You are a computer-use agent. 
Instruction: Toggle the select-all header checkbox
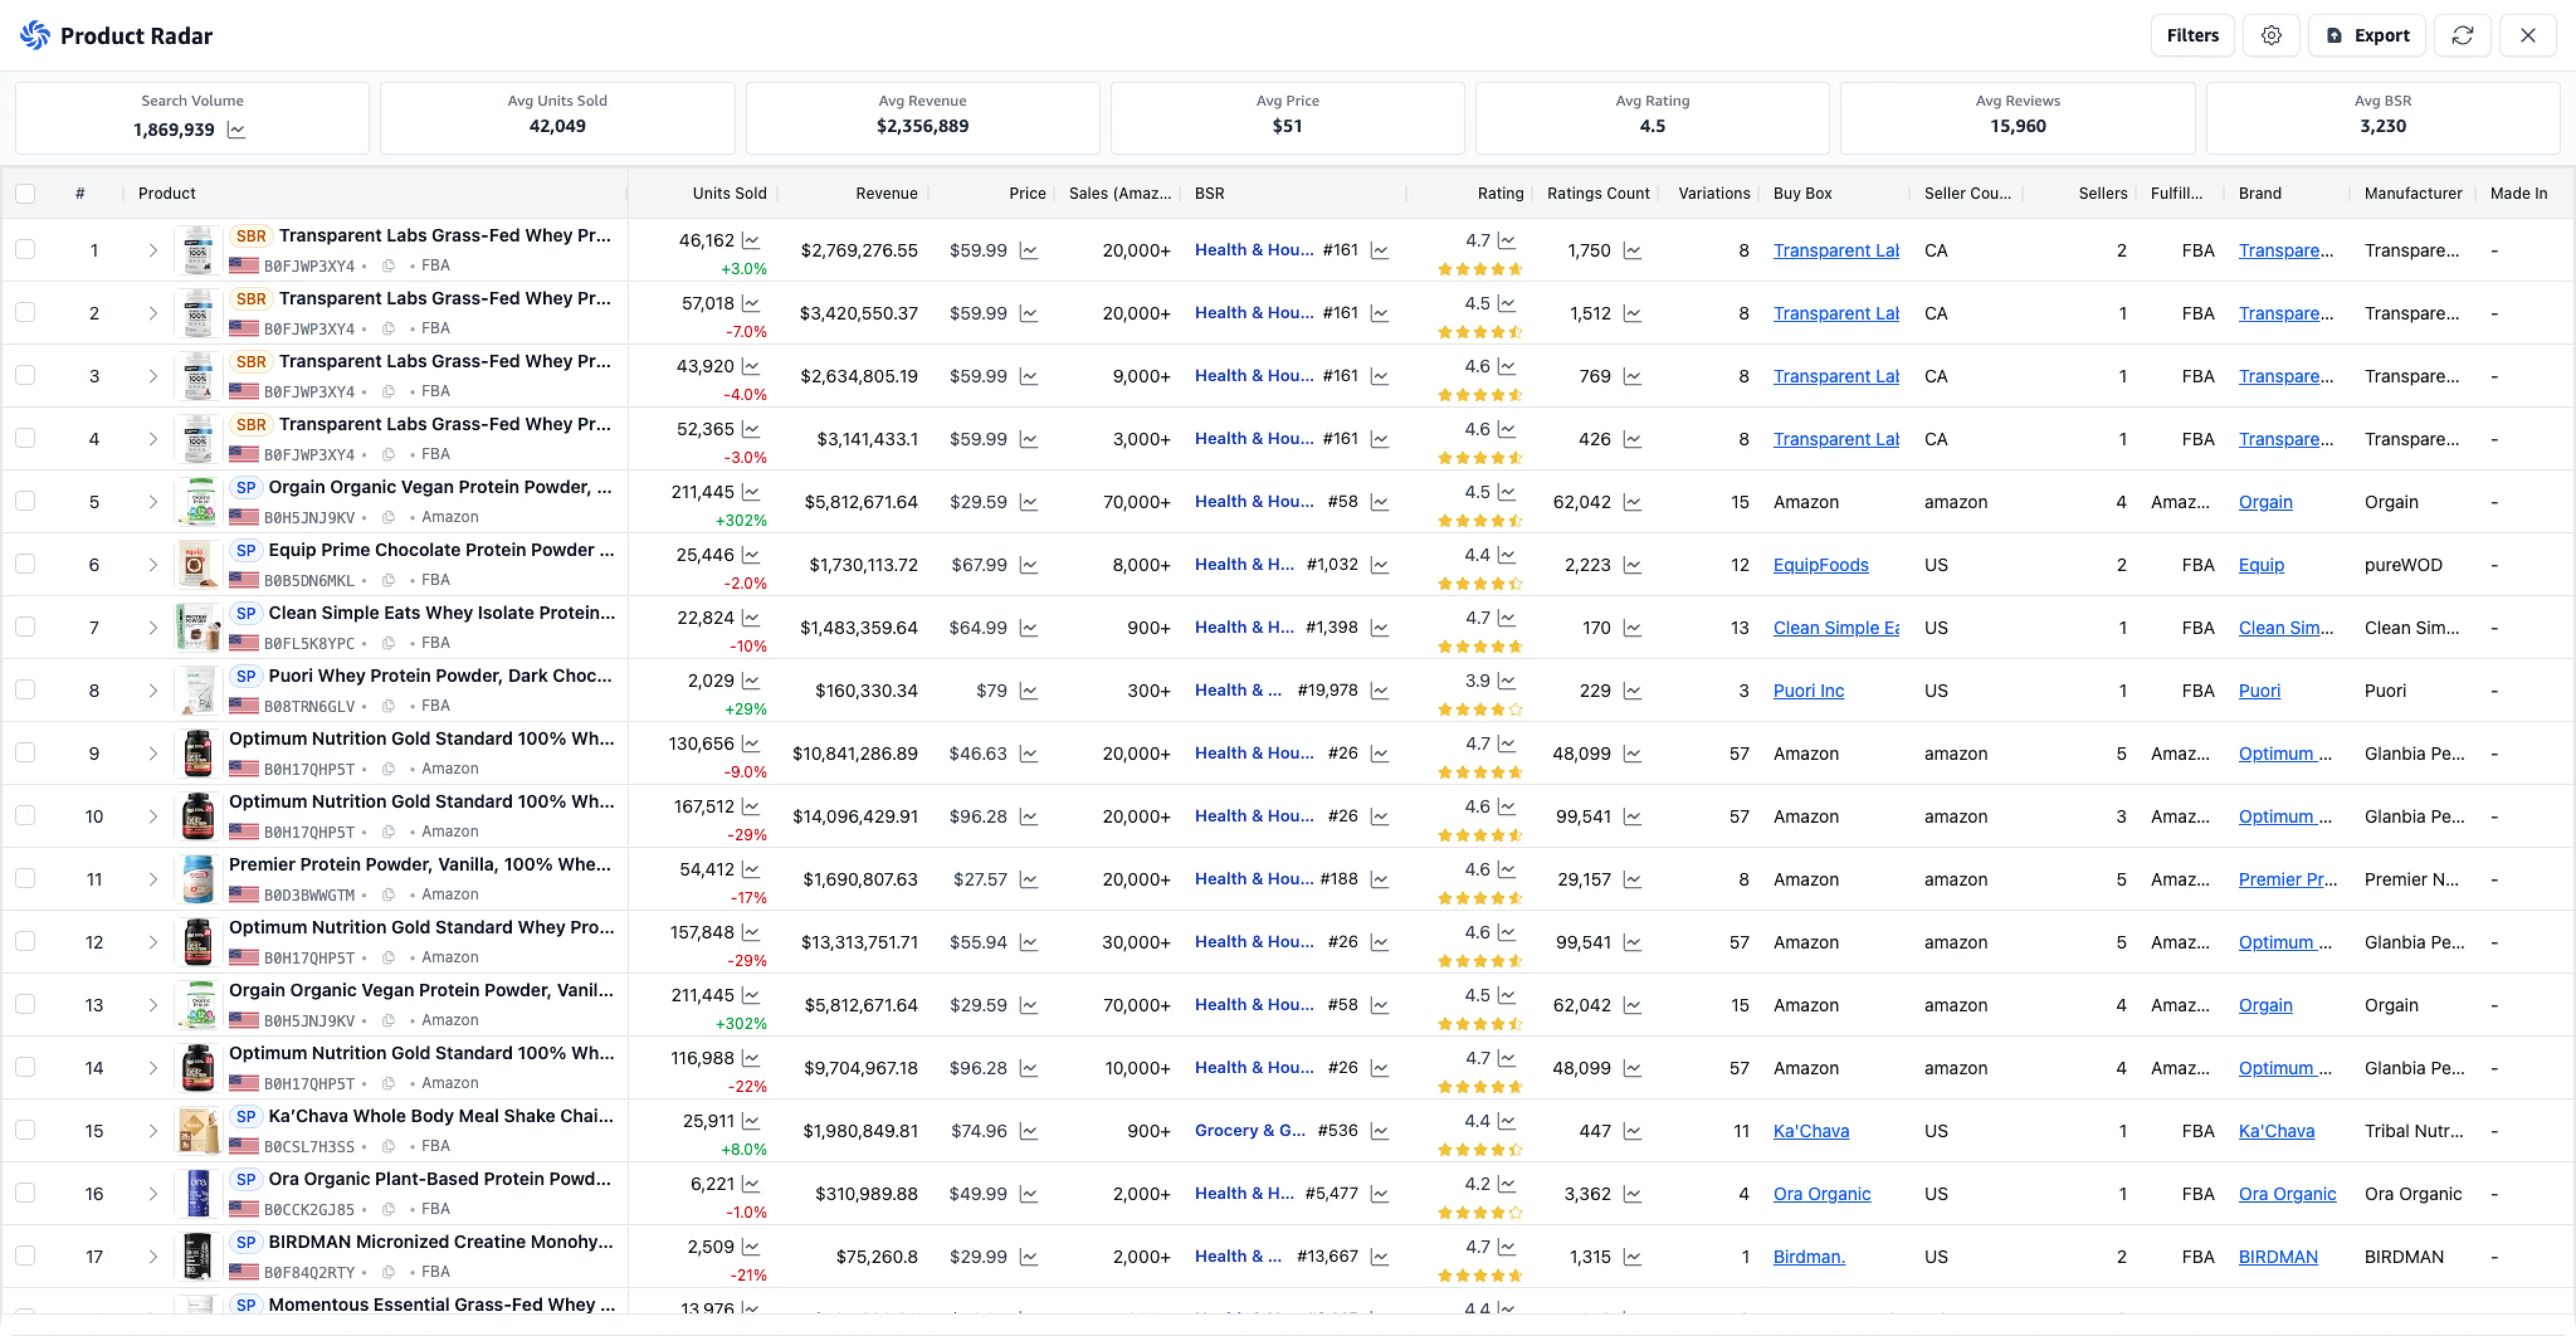coord(25,194)
